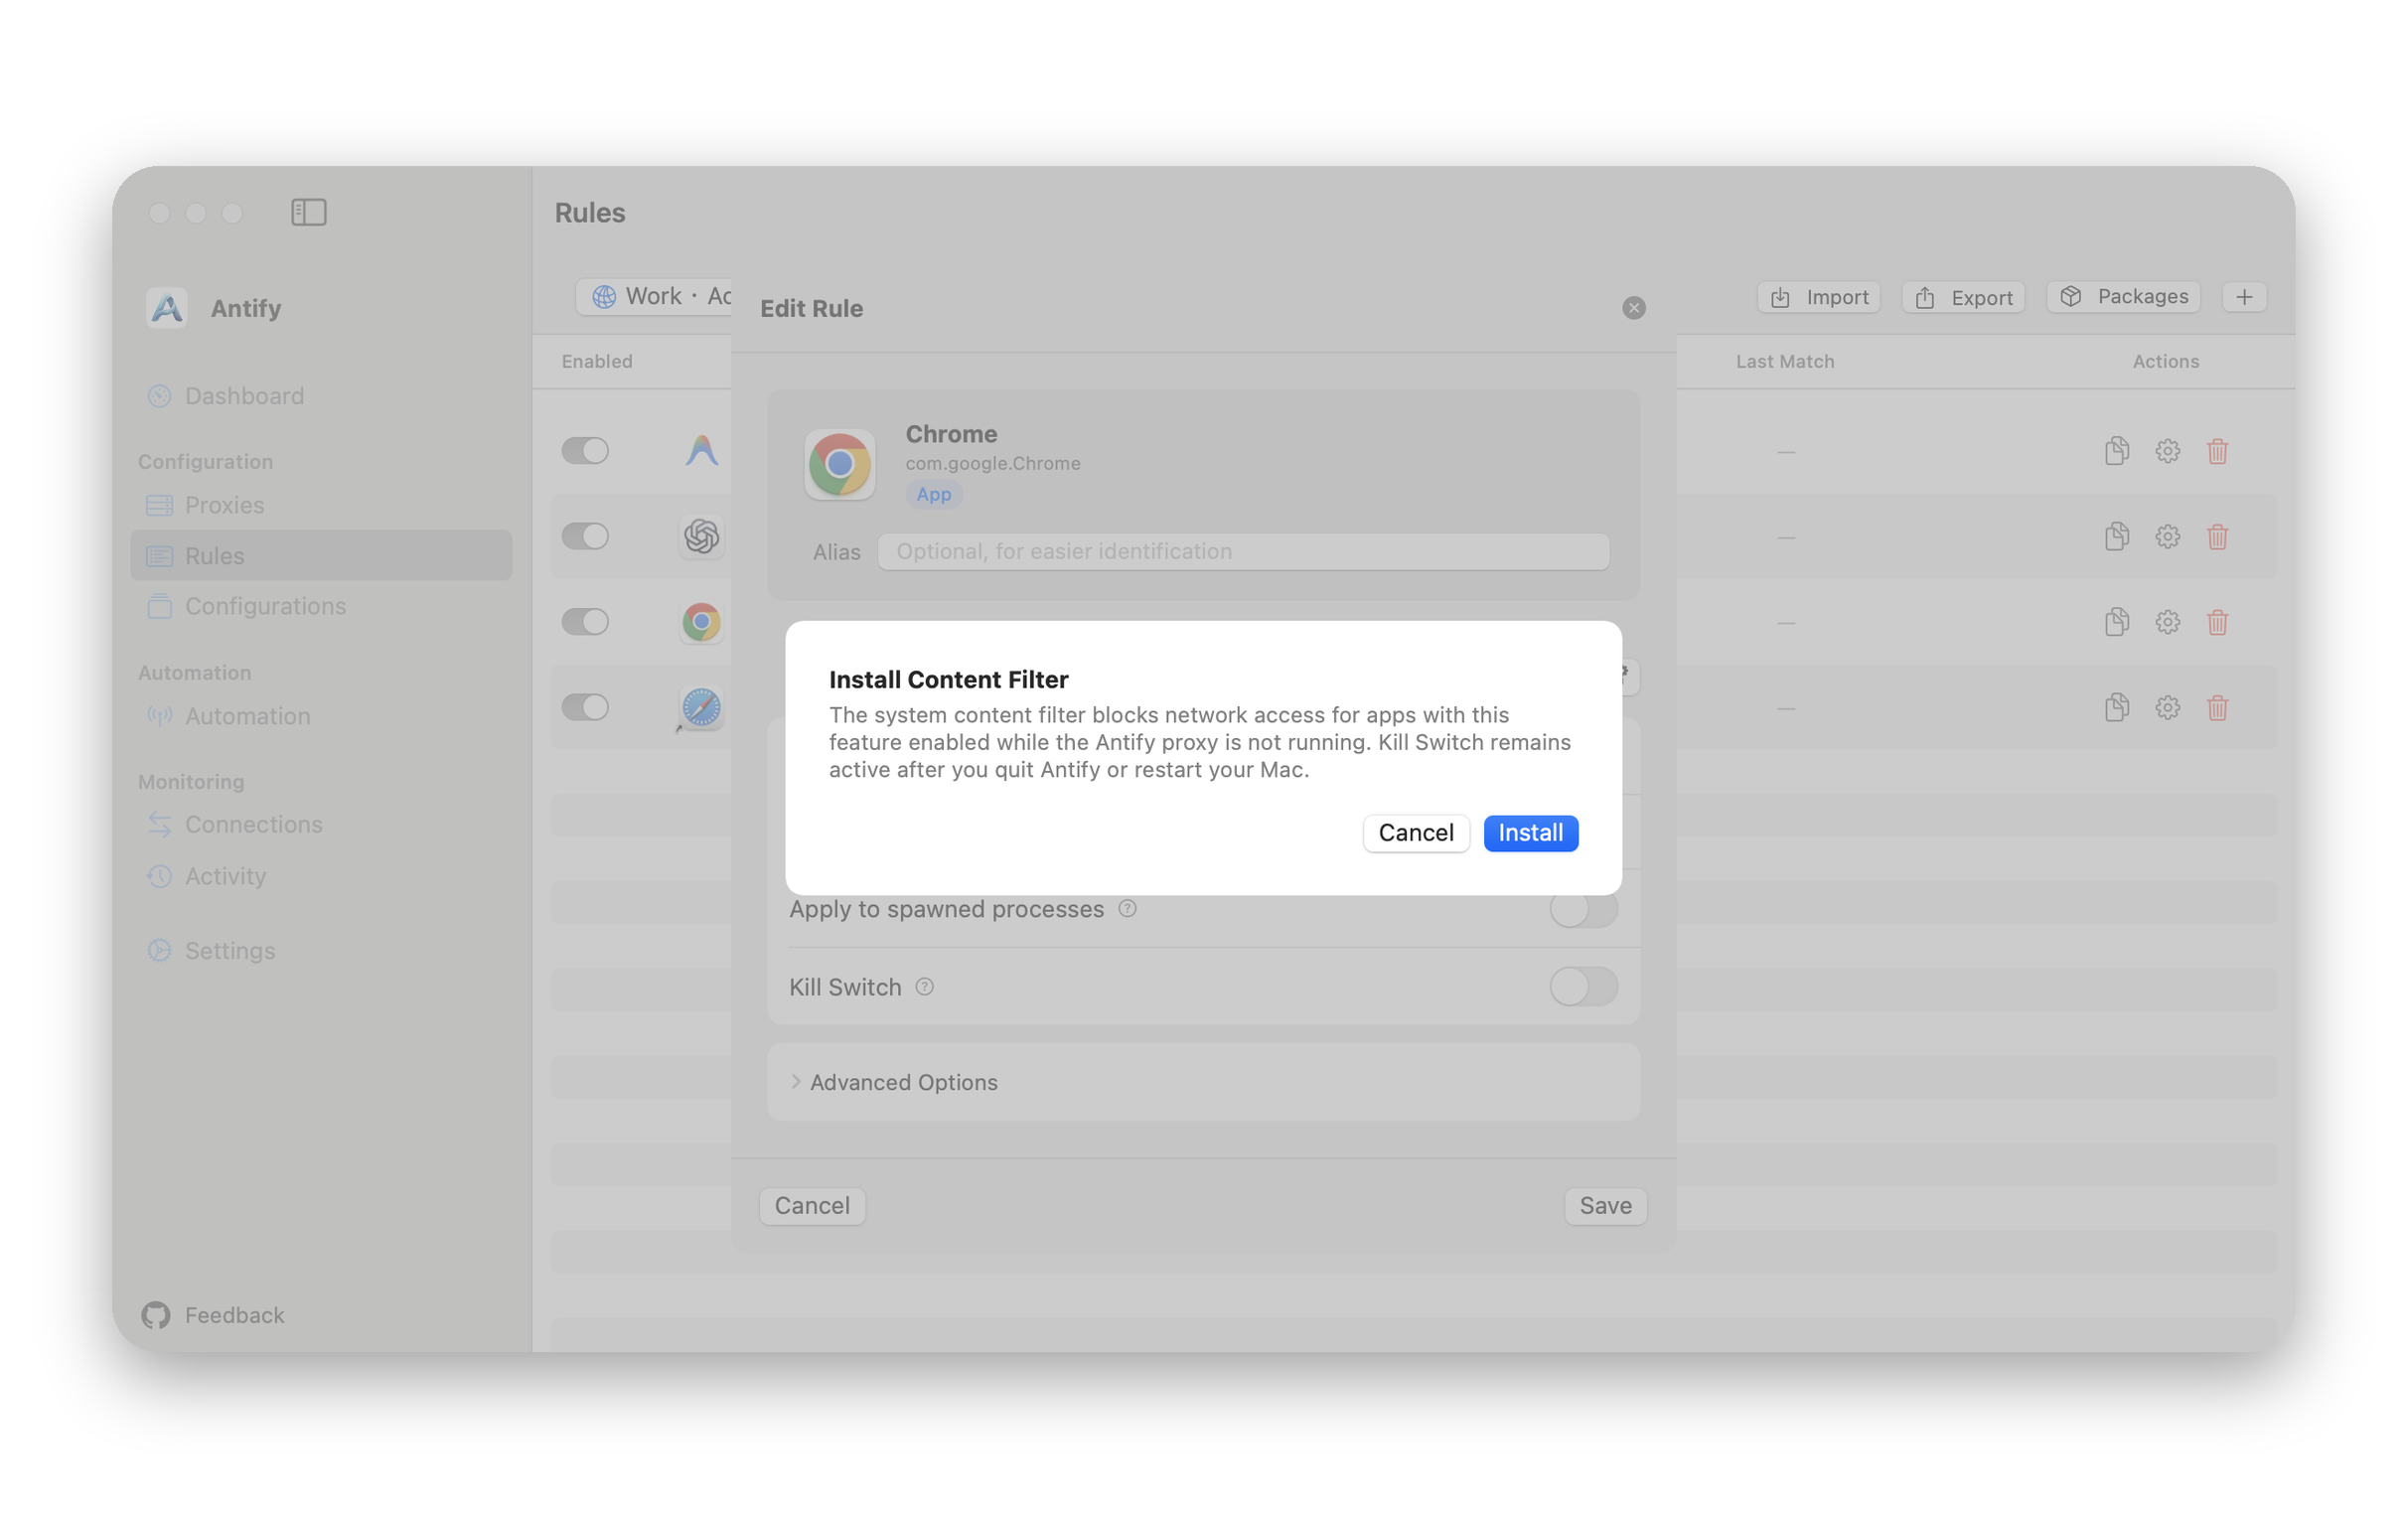This screenshot has width=2408, height=1518.
Task: Duplicate the third rule row
Action: (2117, 622)
